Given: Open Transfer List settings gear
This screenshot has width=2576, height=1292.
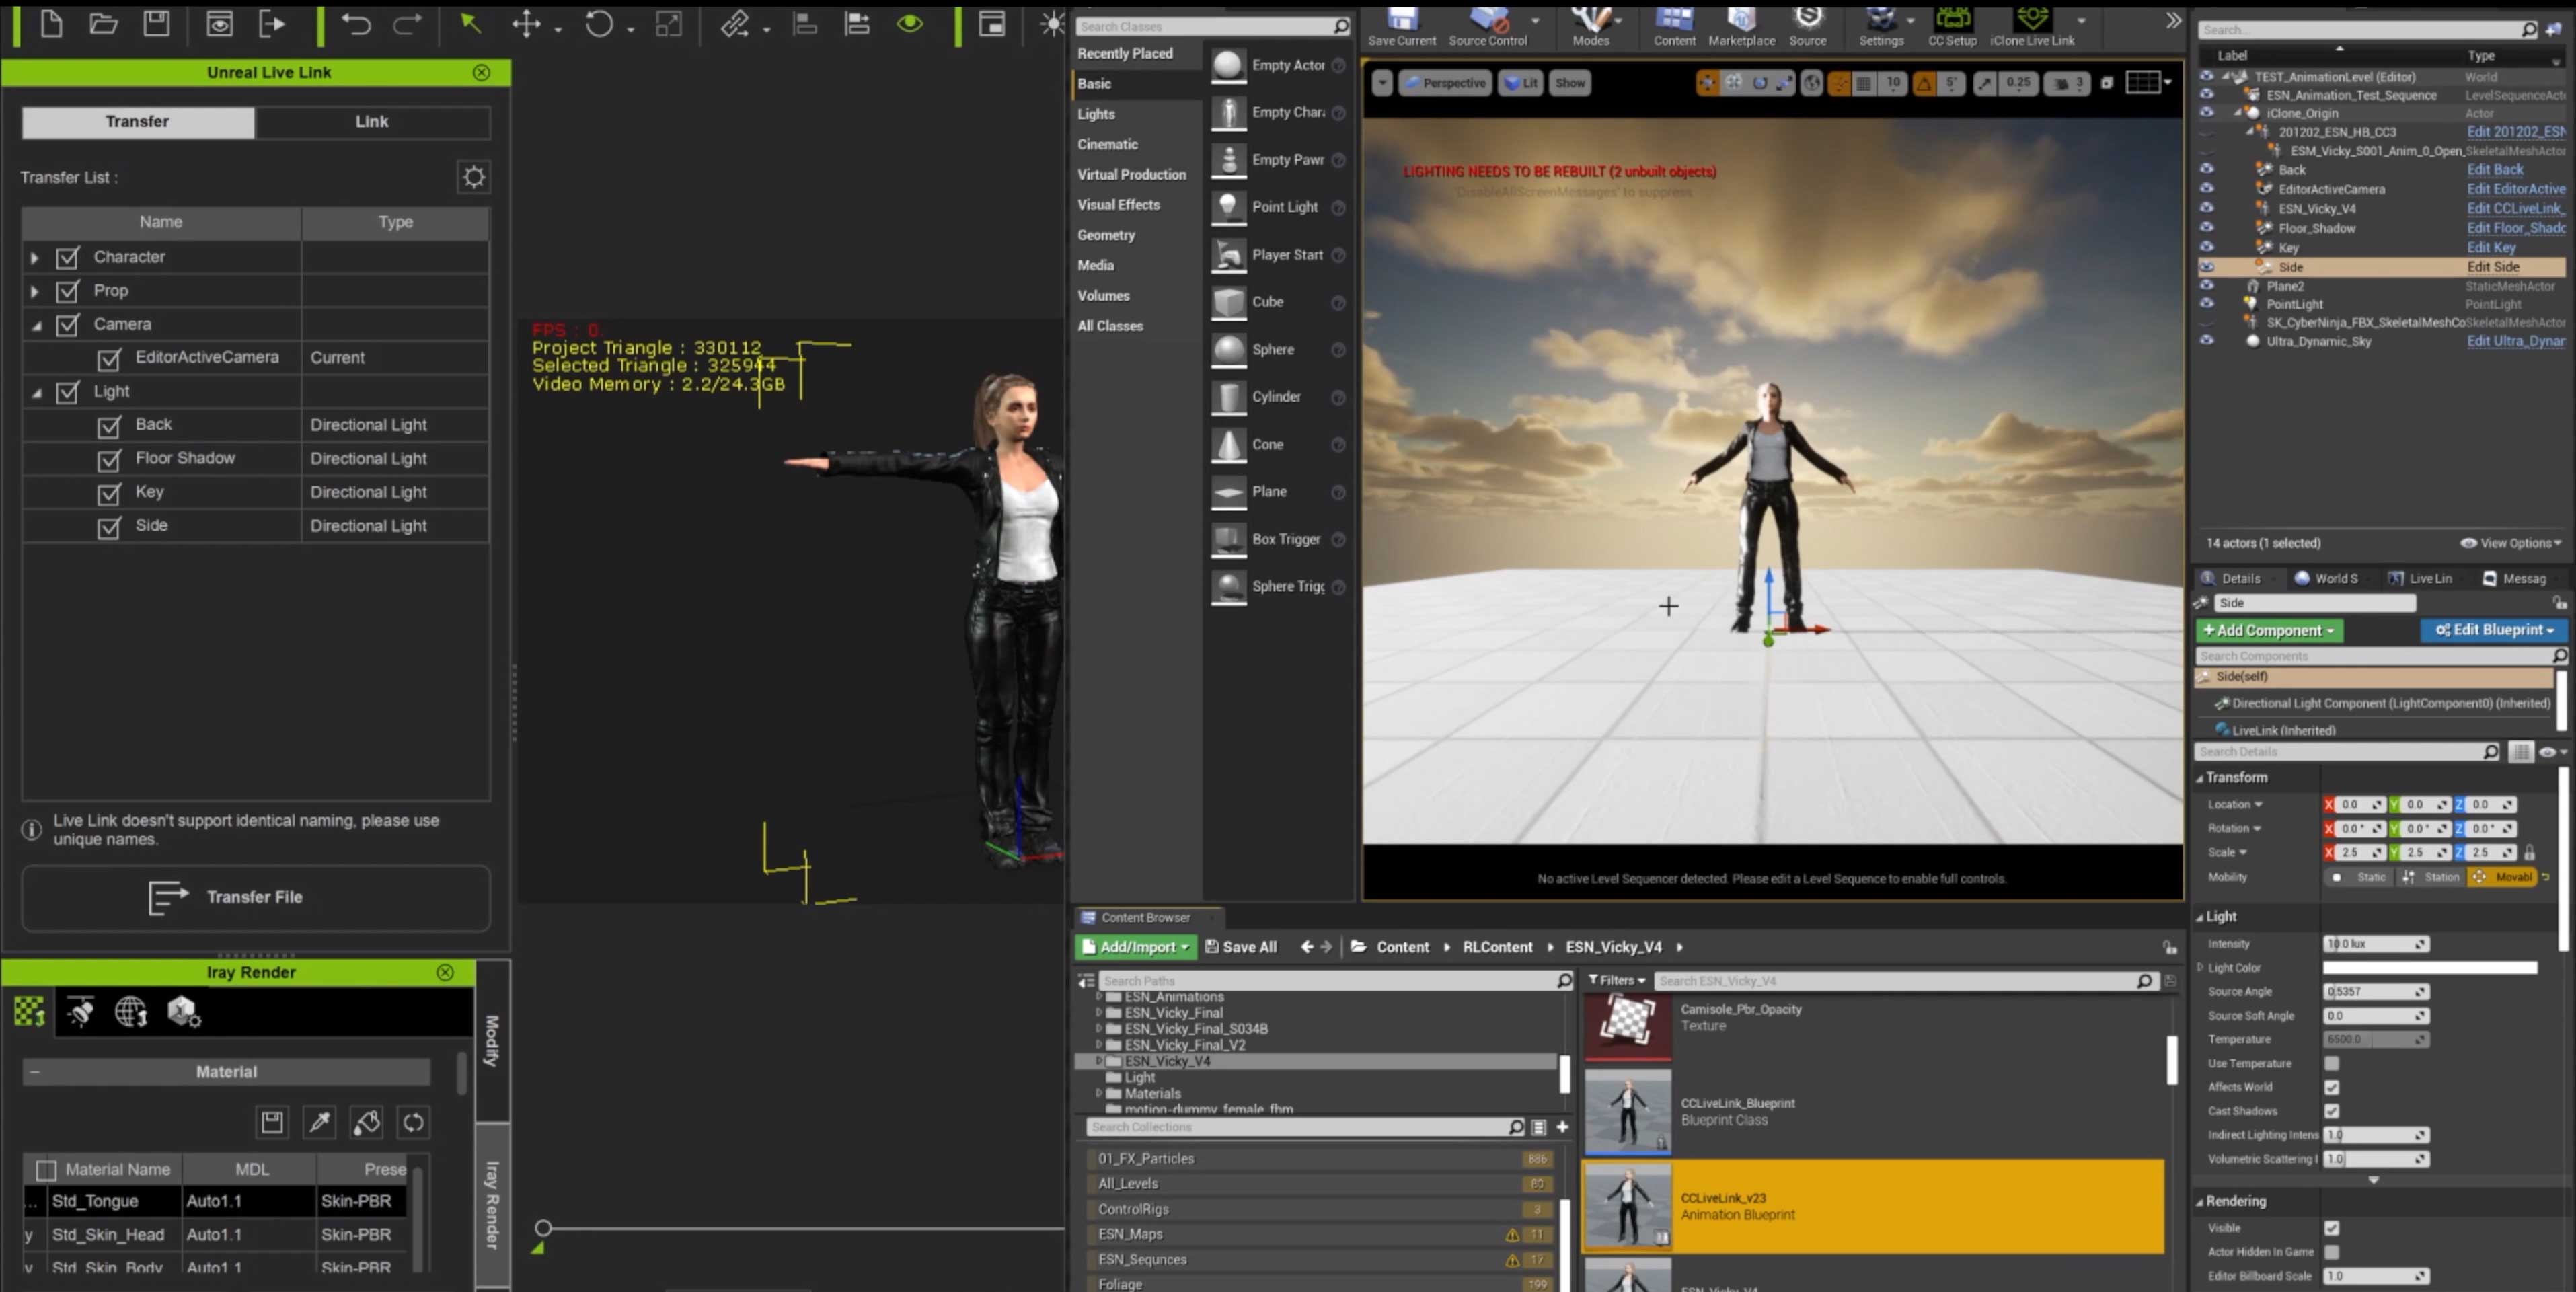Looking at the screenshot, I should (474, 177).
